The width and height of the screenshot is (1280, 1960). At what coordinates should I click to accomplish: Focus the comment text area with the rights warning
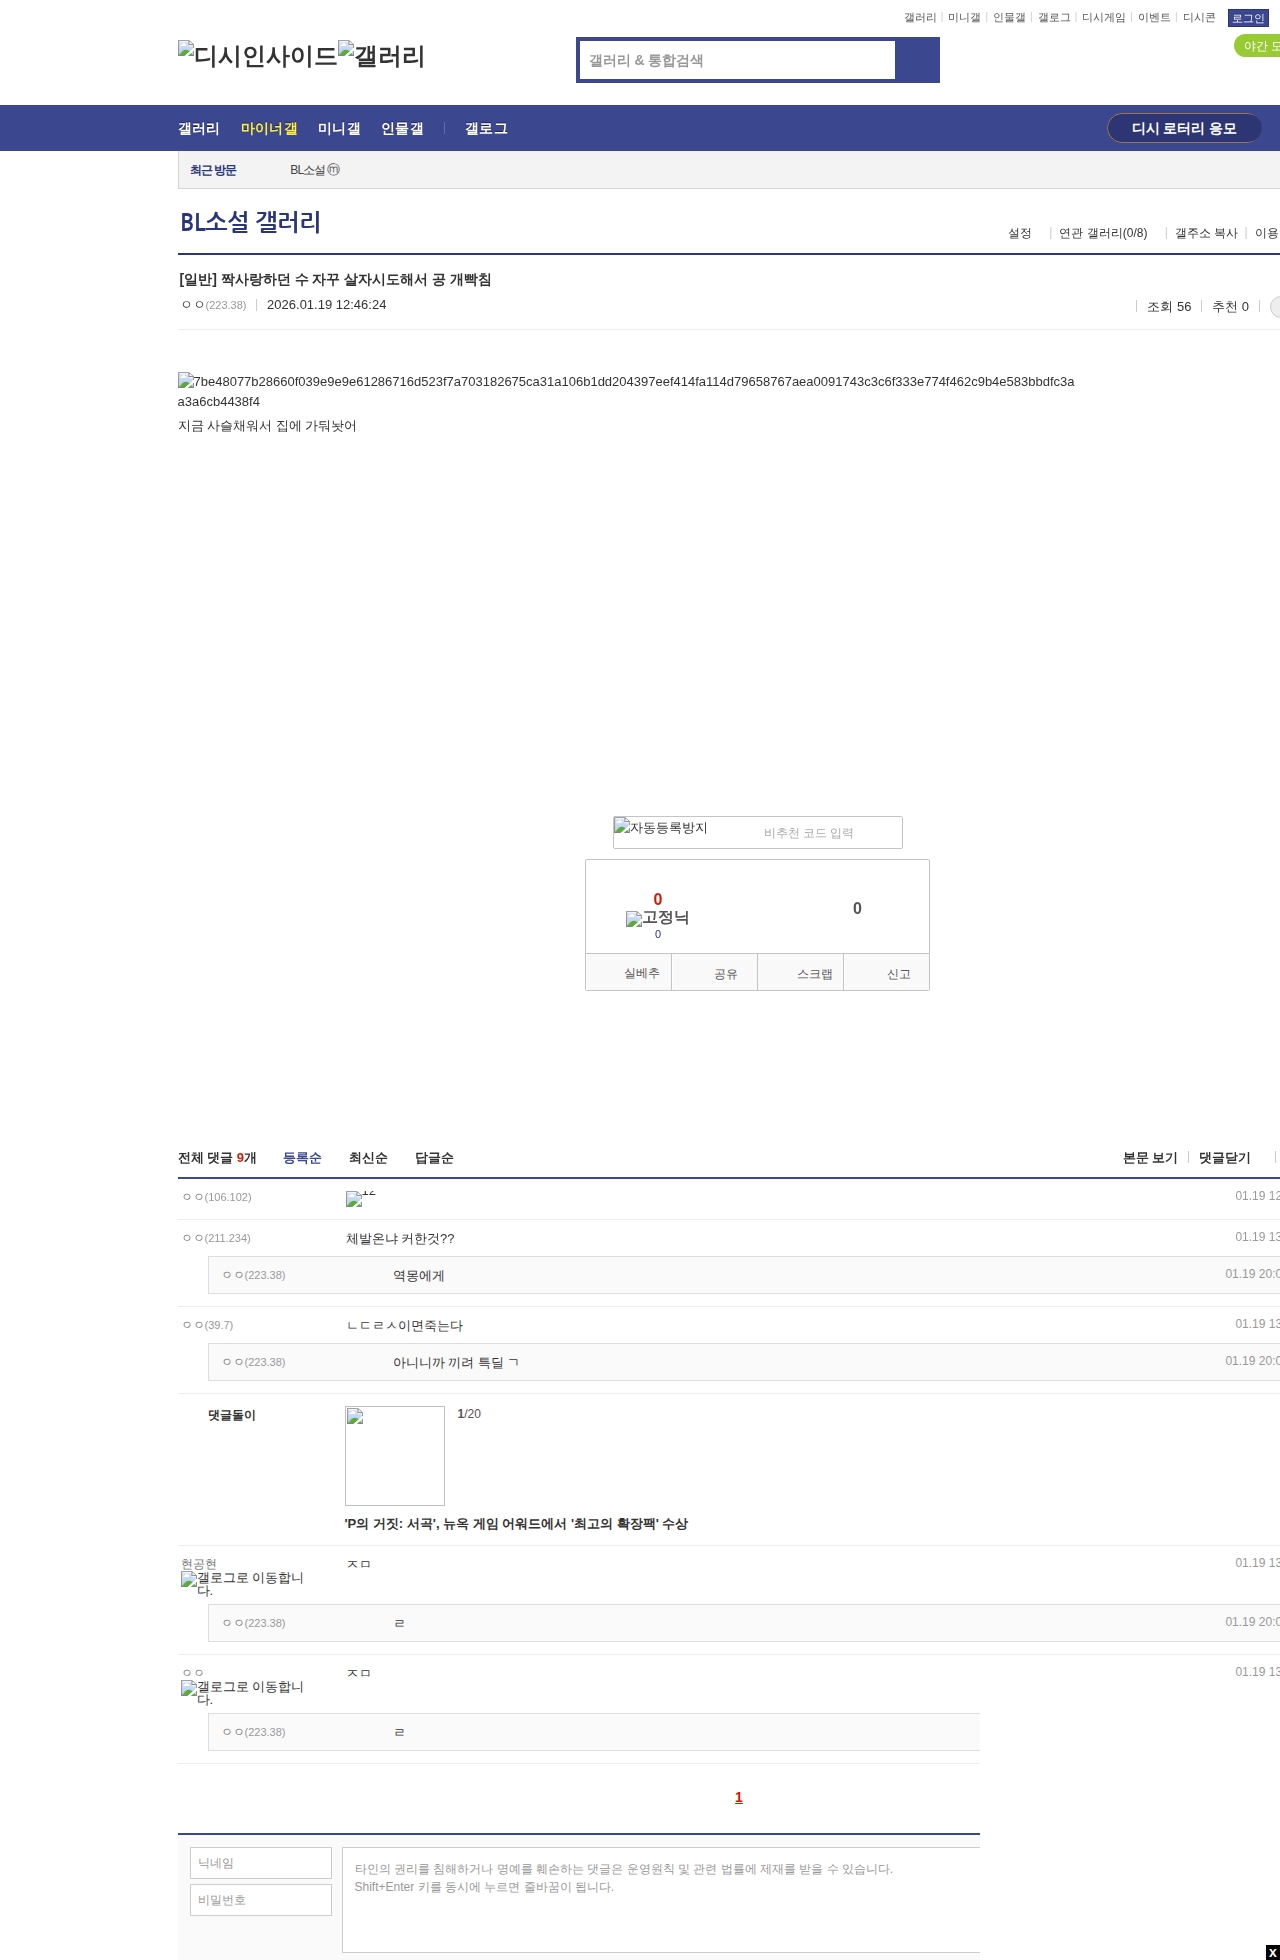(x=661, y=1900)
